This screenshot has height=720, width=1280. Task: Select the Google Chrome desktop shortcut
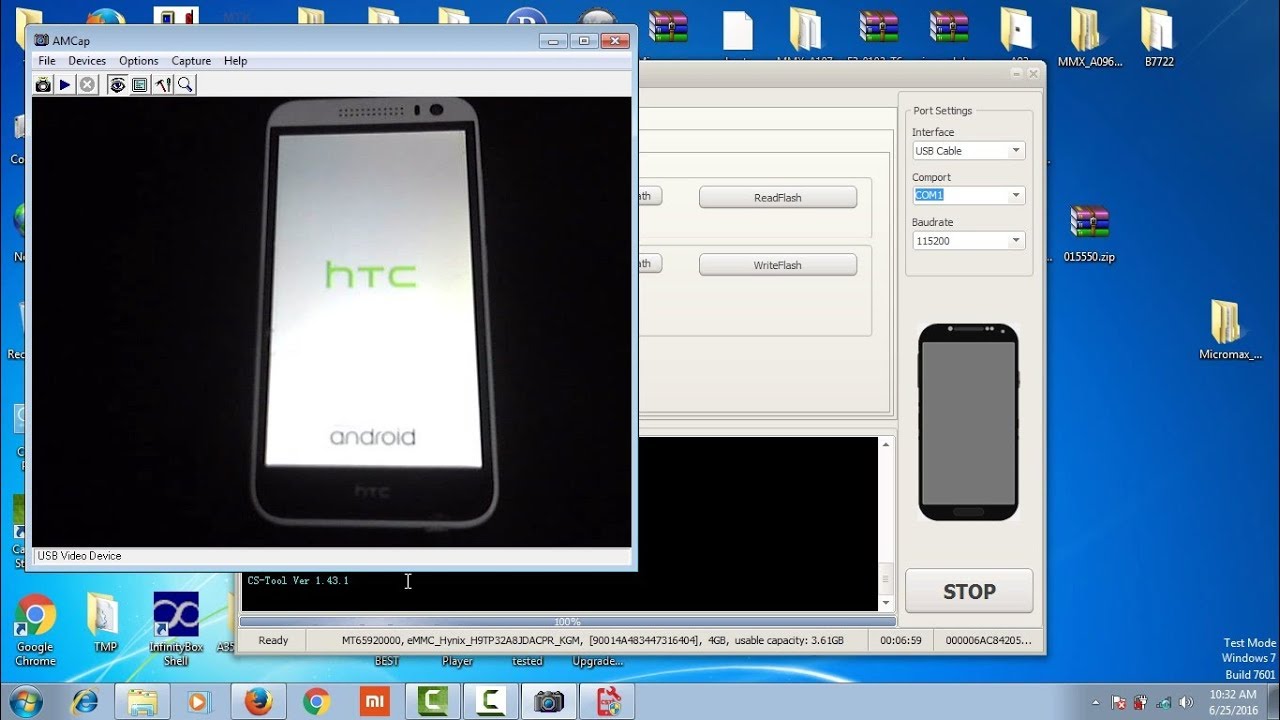[x=35, y=630]
